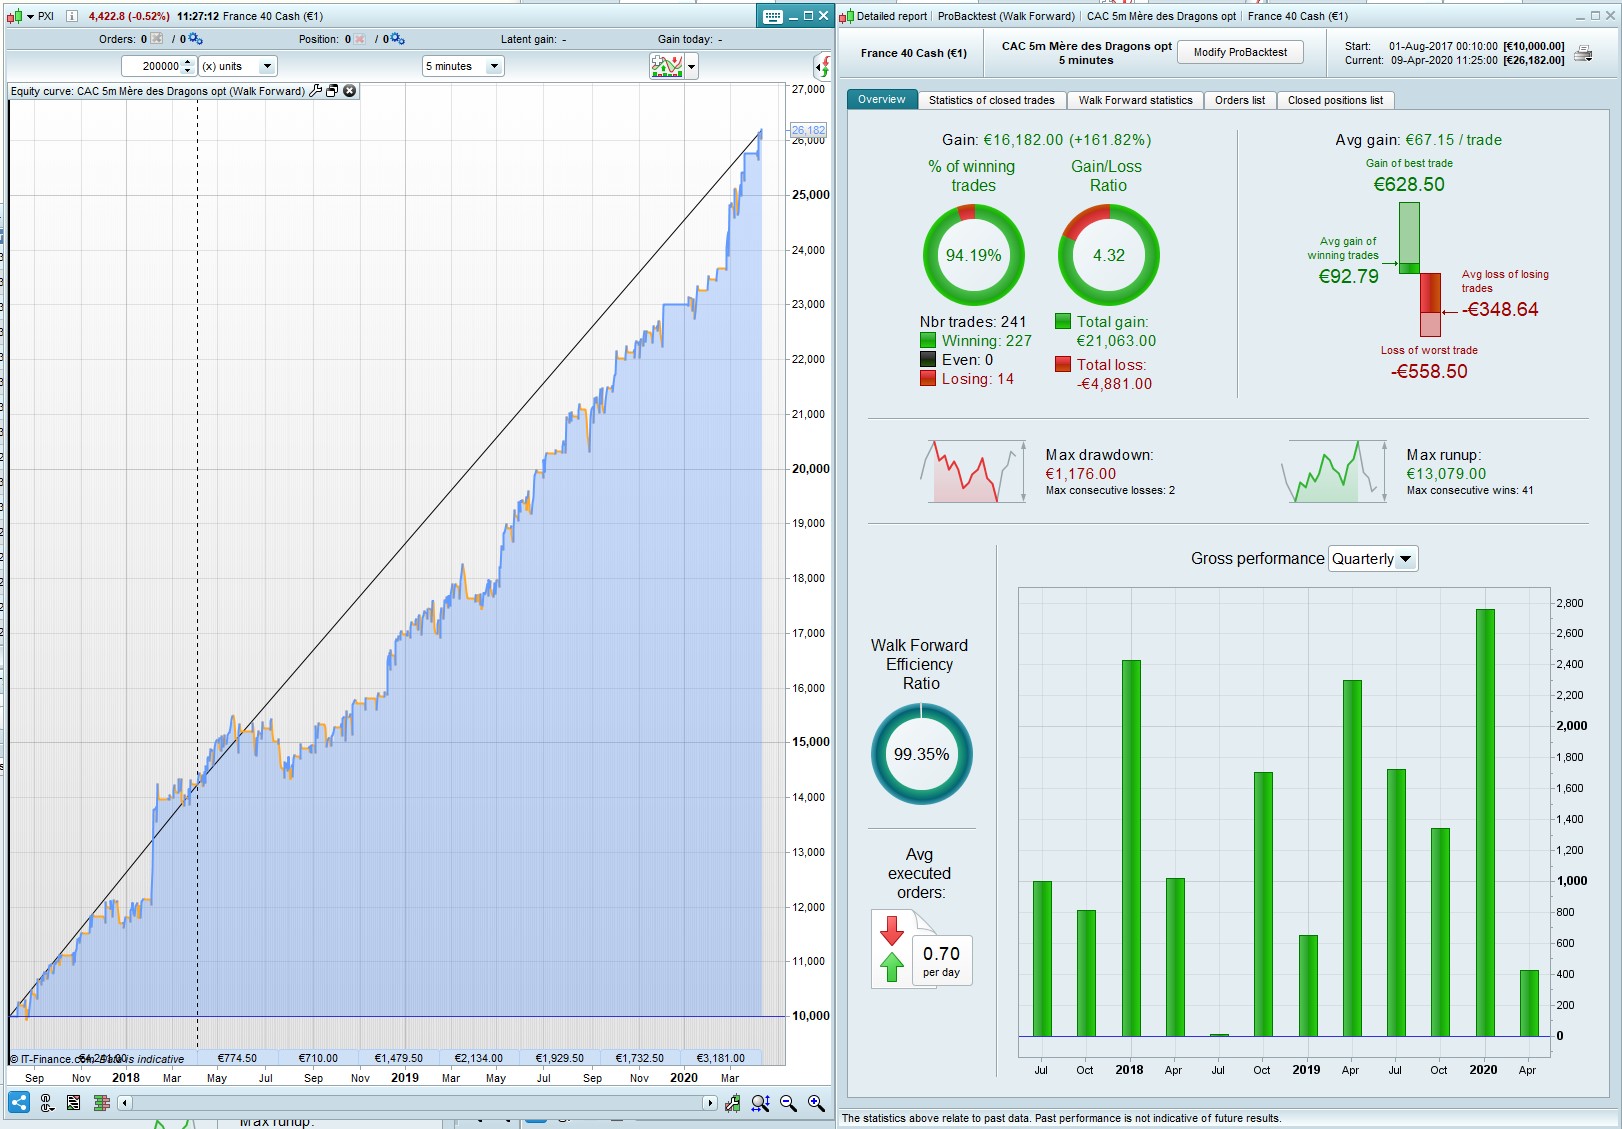1622x1129 pixels.
Task: Open the Gross performance Quarterly dropdown
Action: pyautogui.click(x=1373, y=559)
